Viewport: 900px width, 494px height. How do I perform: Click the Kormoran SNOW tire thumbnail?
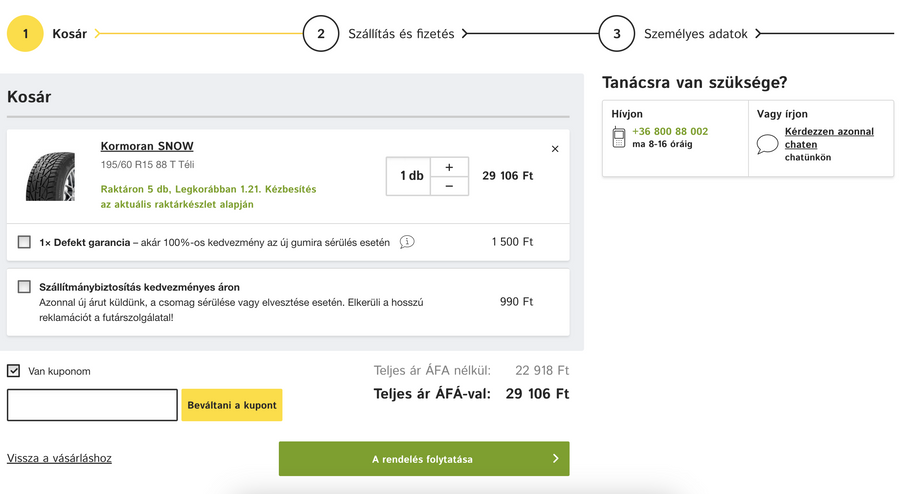click(x=50, y=175)
